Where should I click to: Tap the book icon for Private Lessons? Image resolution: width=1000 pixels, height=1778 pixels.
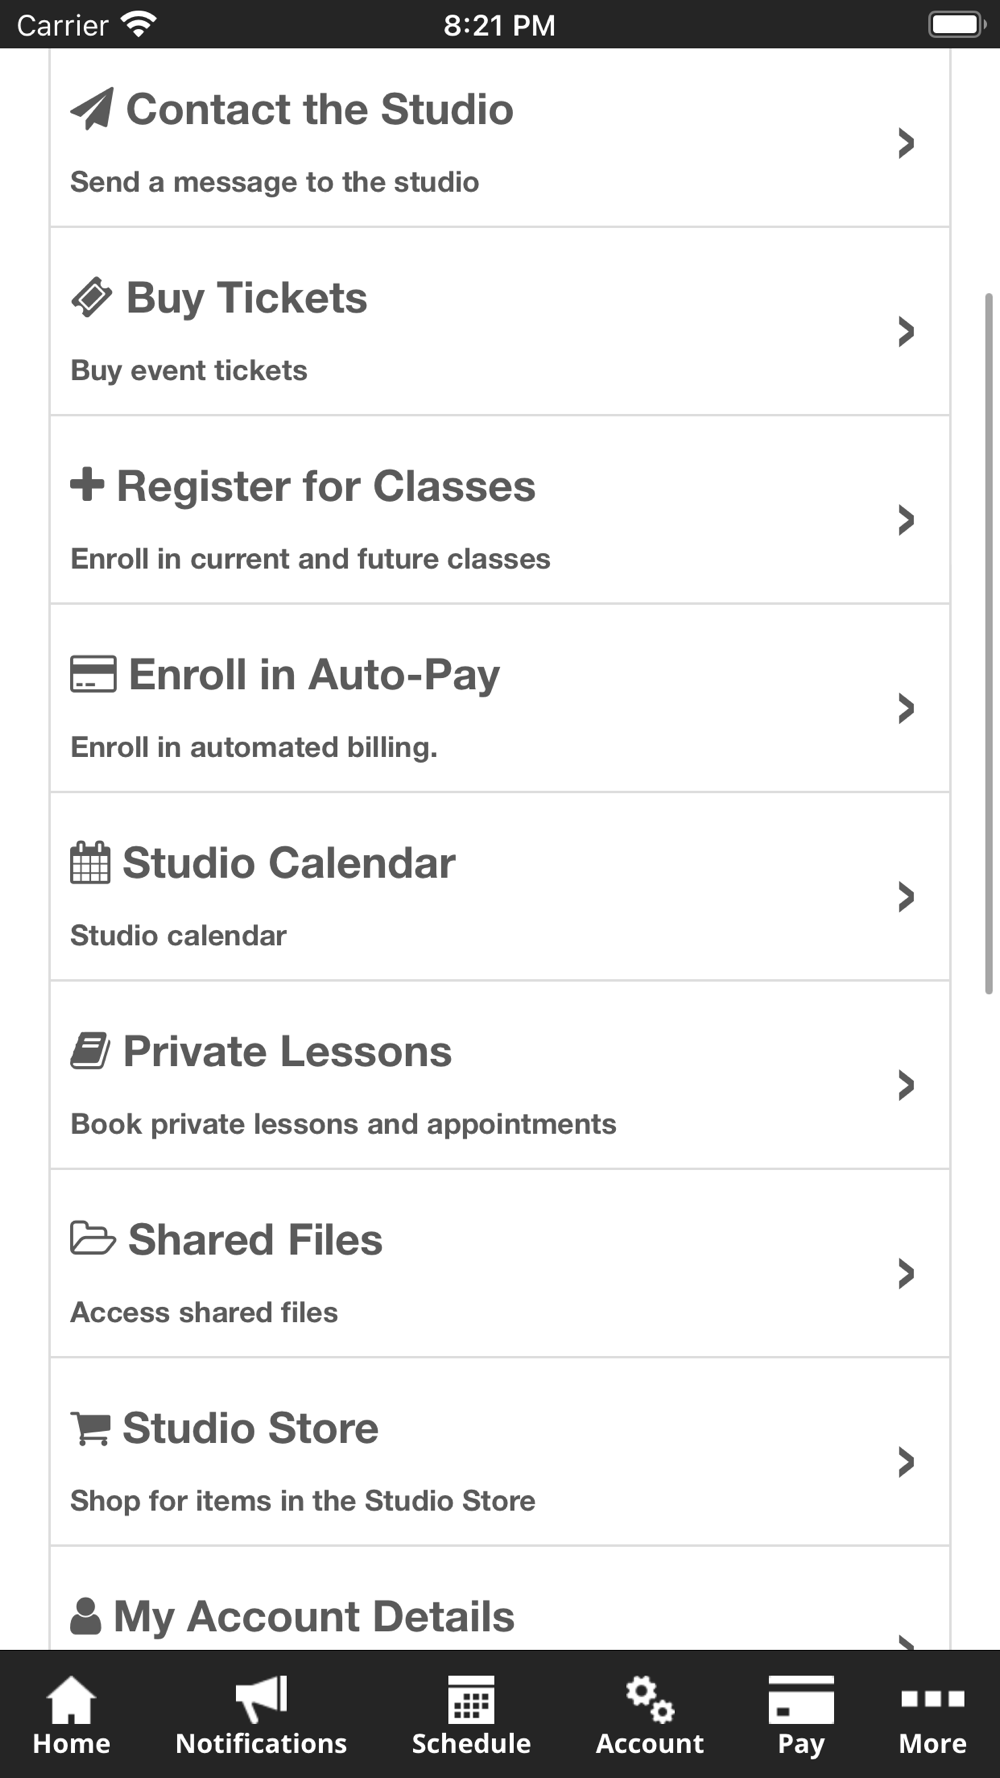pos(90,1051)
